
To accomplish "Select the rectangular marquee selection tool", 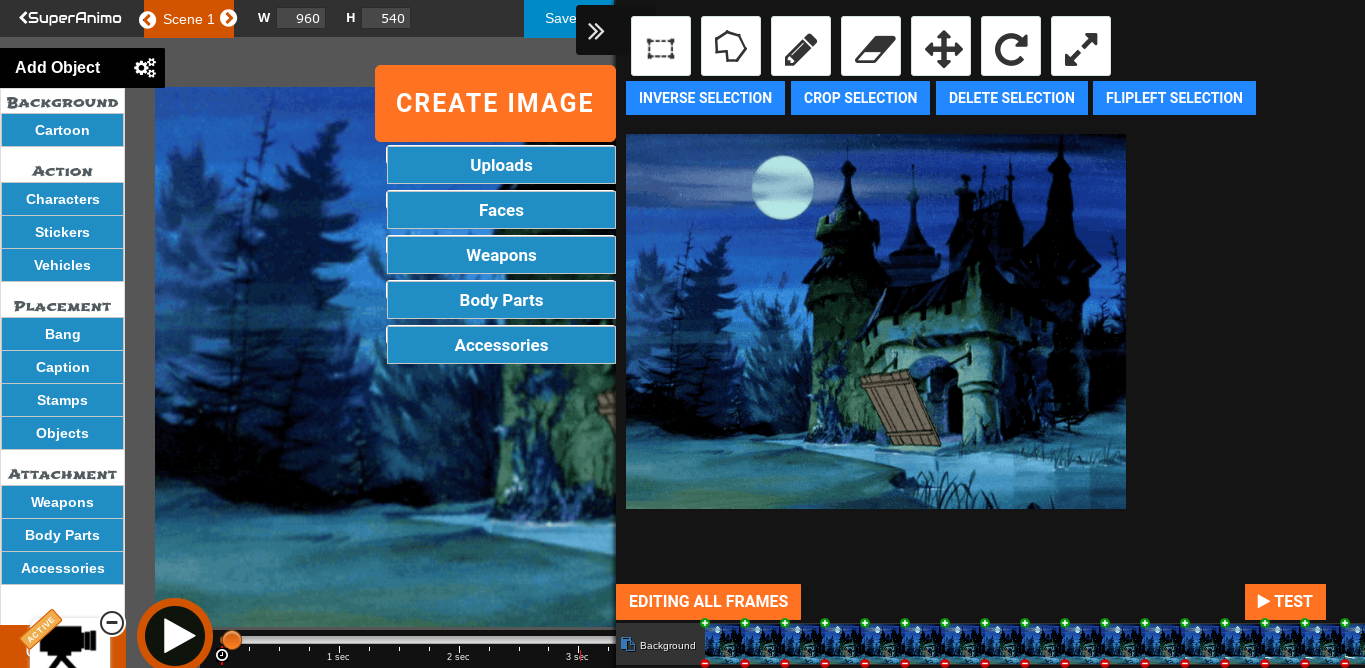I will pos(661,46).
